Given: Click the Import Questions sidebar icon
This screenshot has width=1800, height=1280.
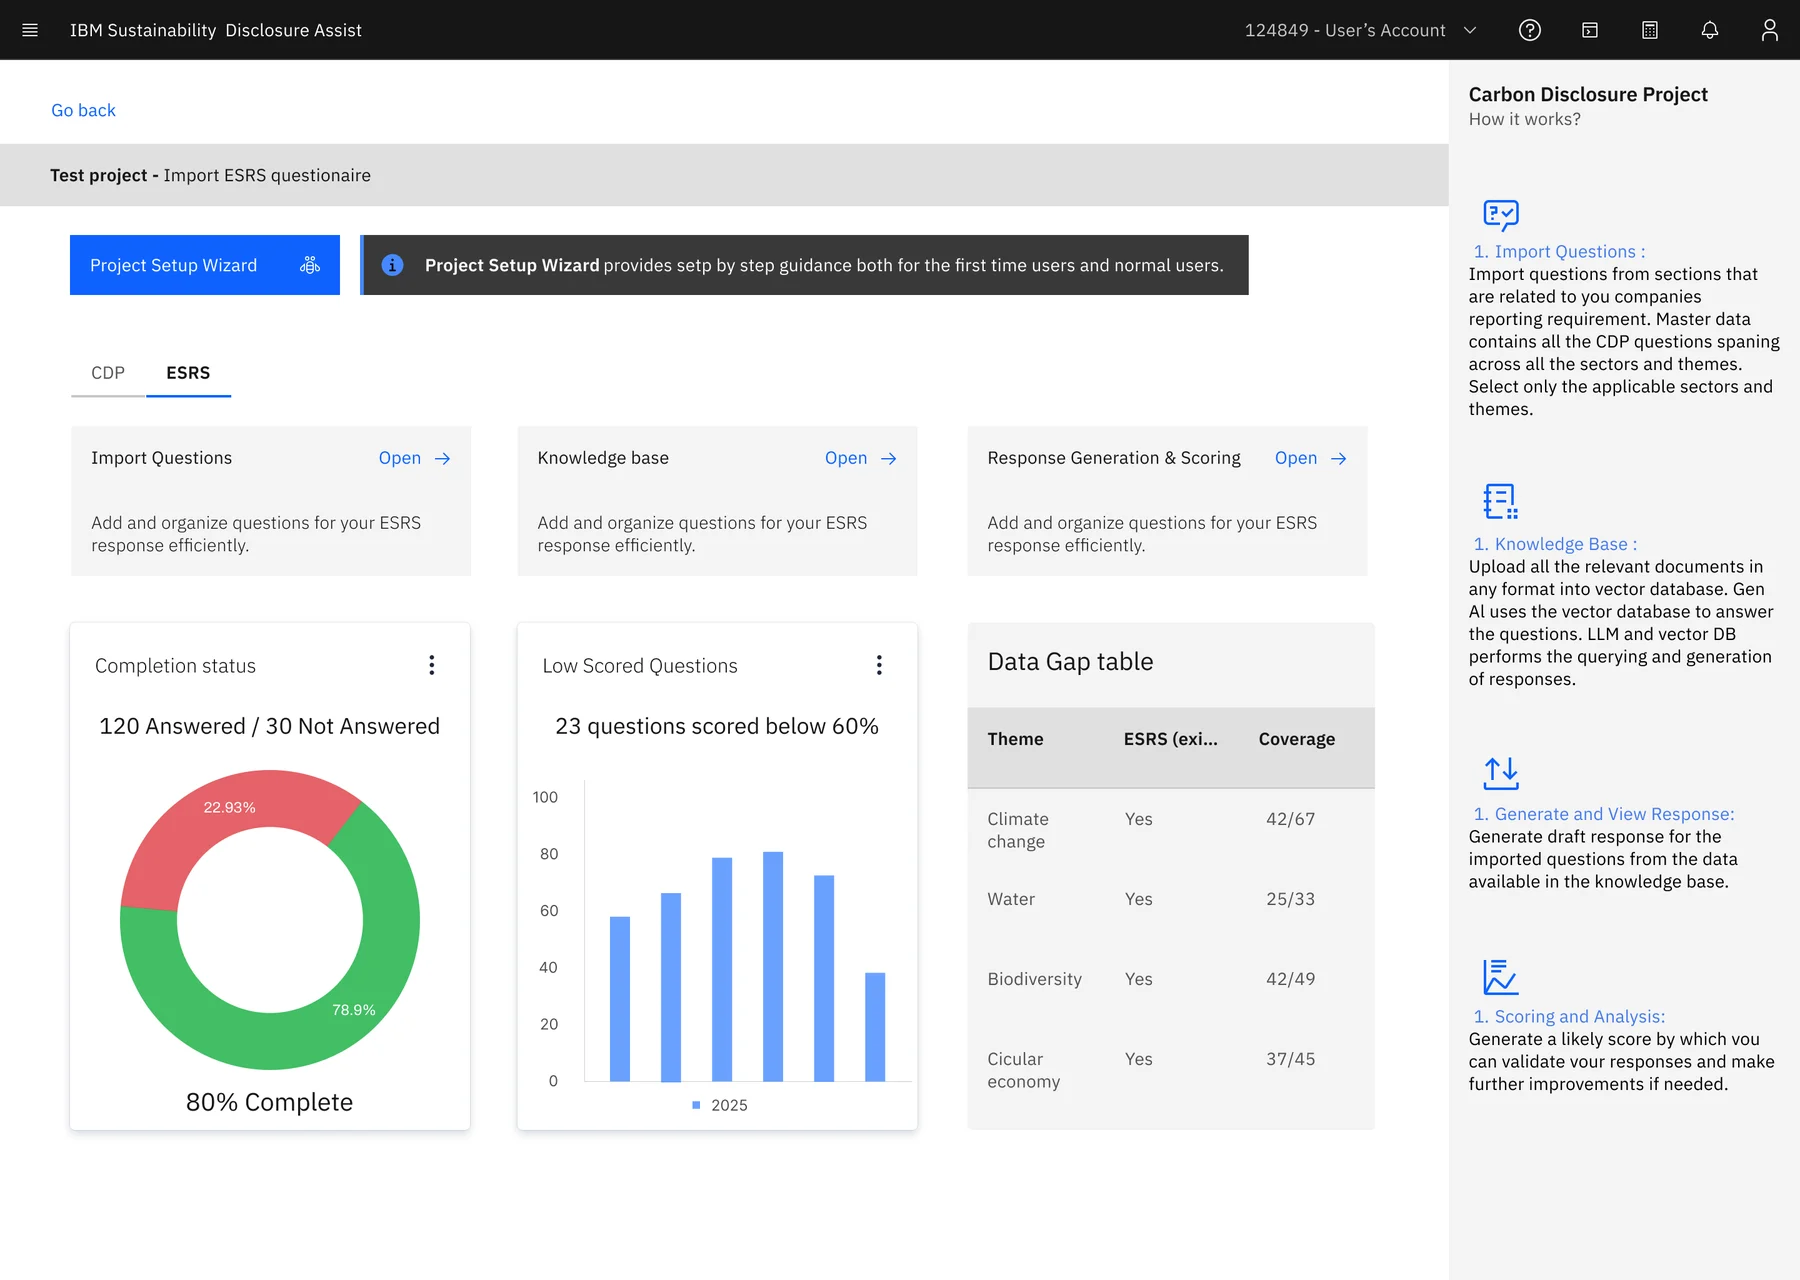Looking at the screenshot, I should (1500, 215).
